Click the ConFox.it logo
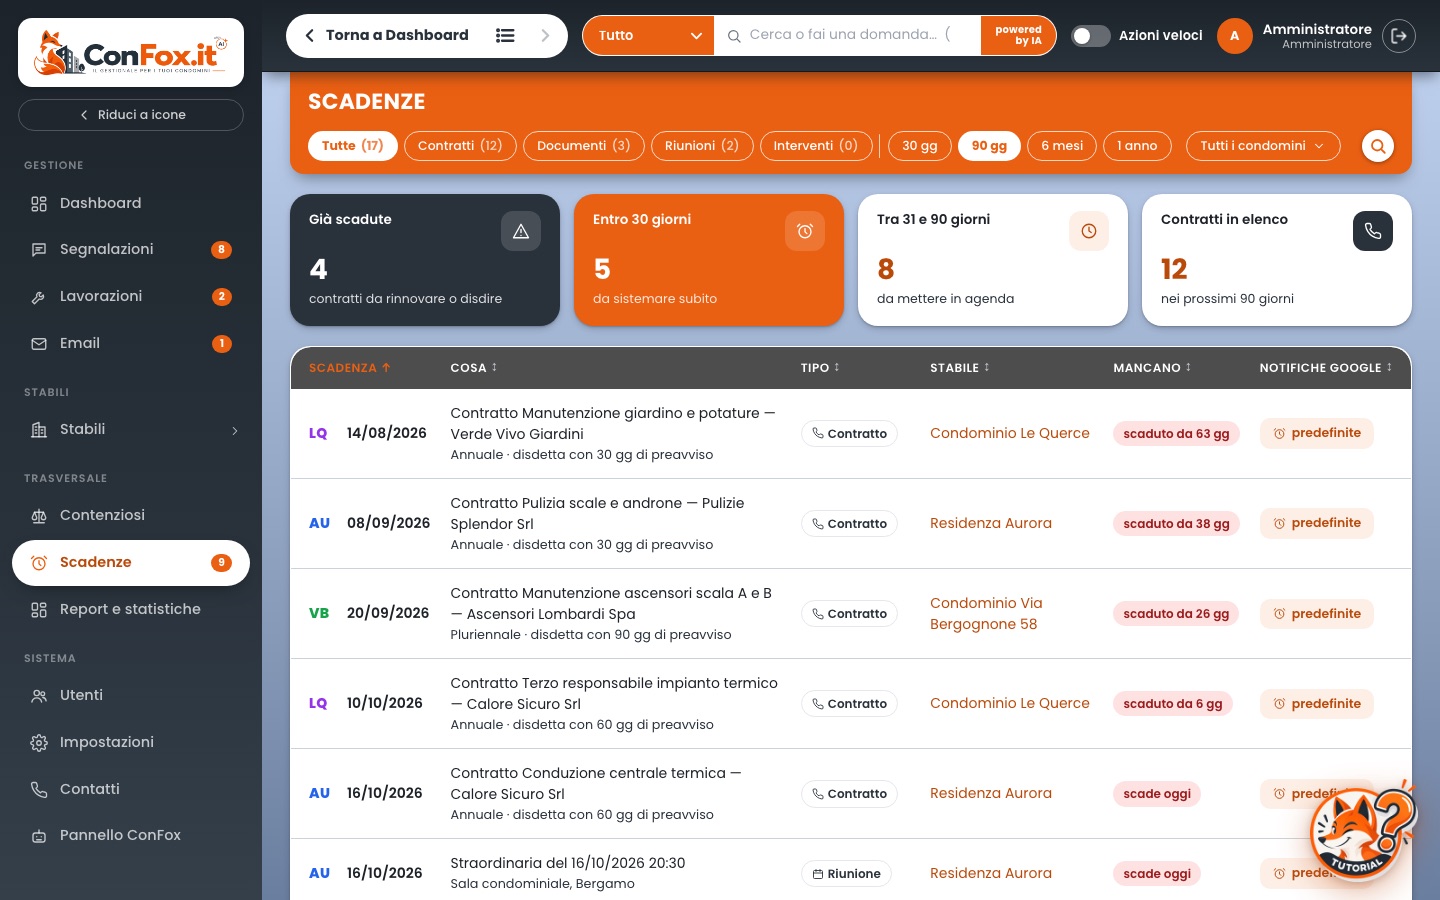The height and width of the screenshot is (900, 1440). pyautogui.click(x=131, y=53)
